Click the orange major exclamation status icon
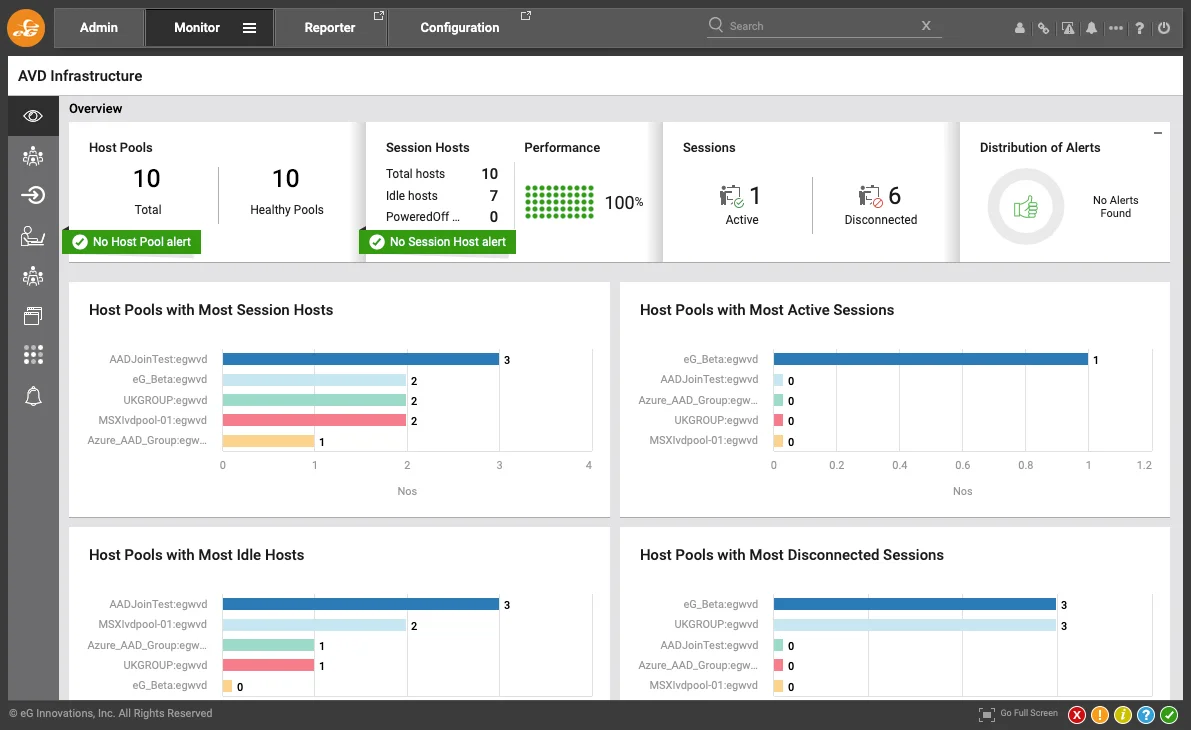The image size is (1191, 730). click(x=1099, y=715)
